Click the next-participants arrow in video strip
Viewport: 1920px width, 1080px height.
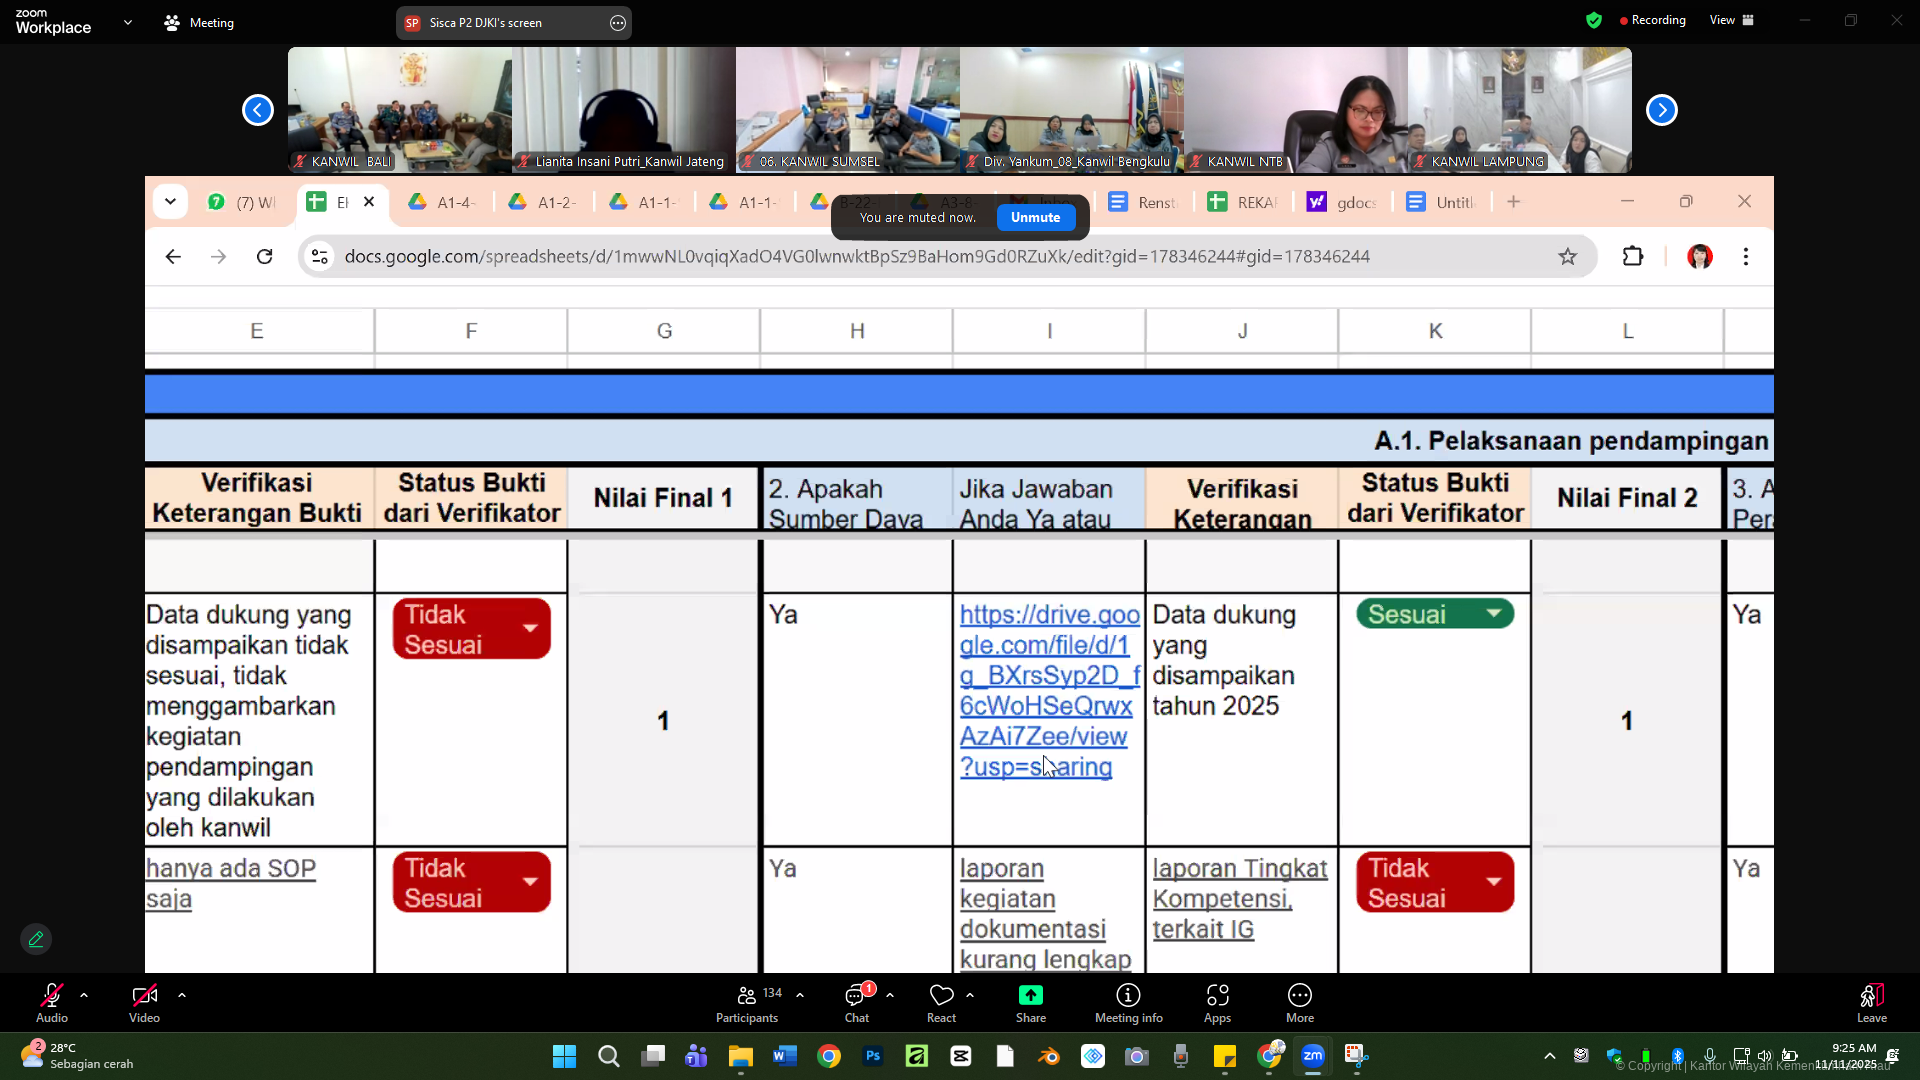click(1662, 110)
